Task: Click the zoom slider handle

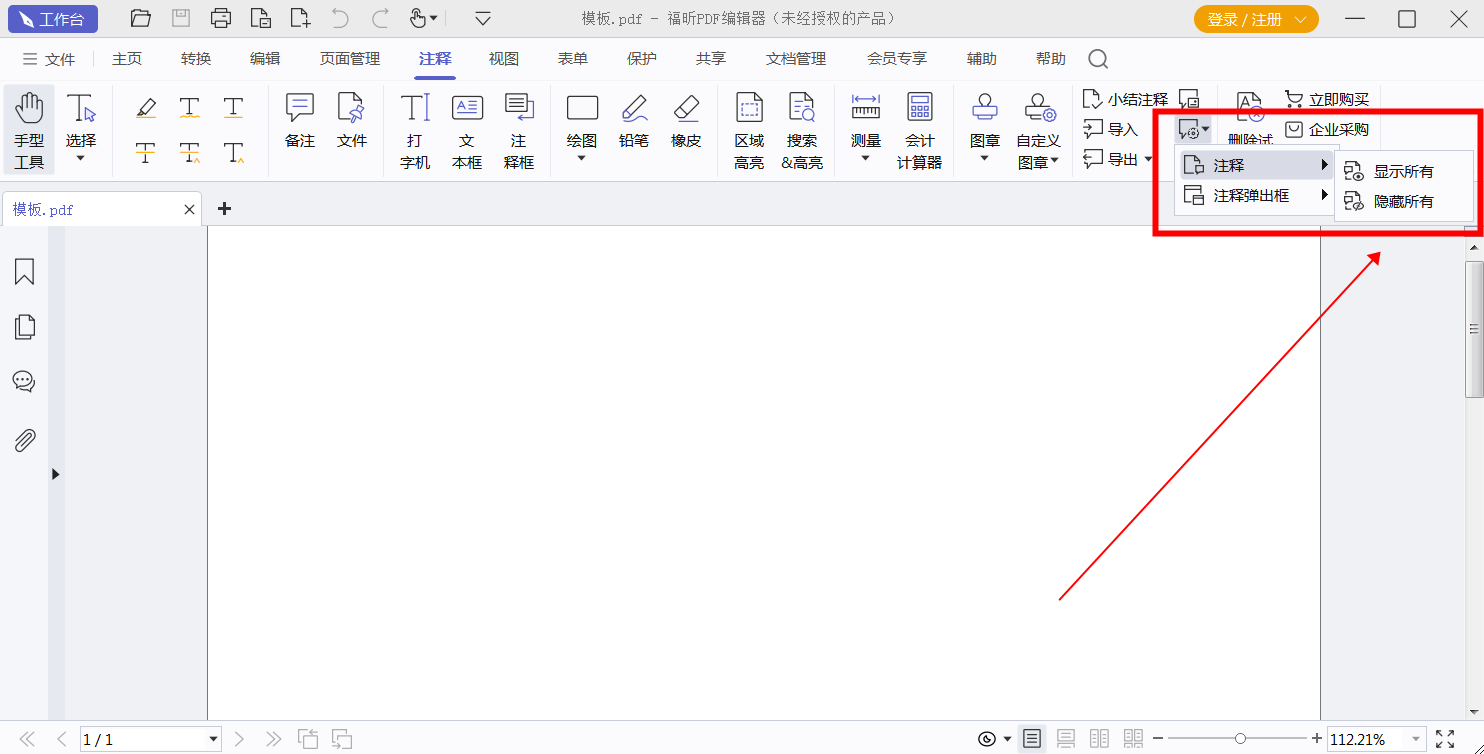Action: [x=1240, y=739]
